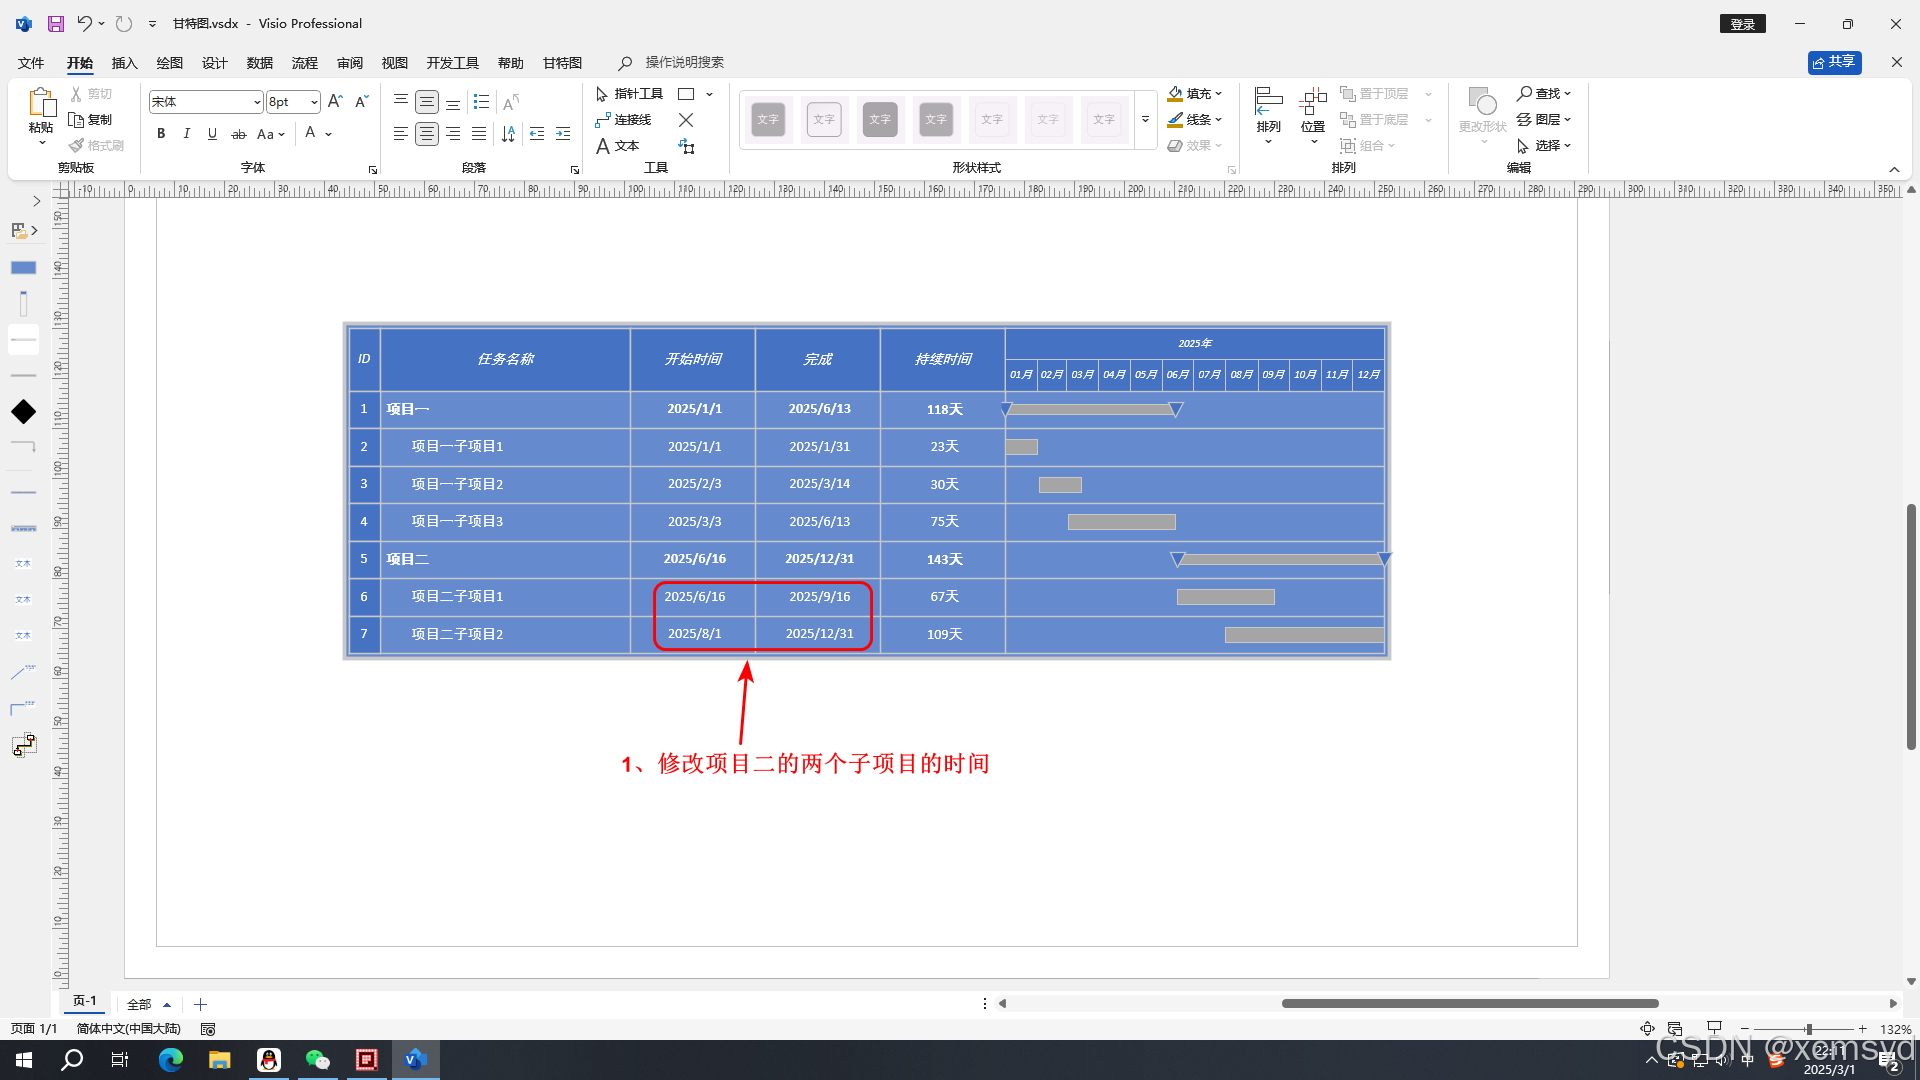
Task: Click the connection point X tool
Action: tap(686, 120)
